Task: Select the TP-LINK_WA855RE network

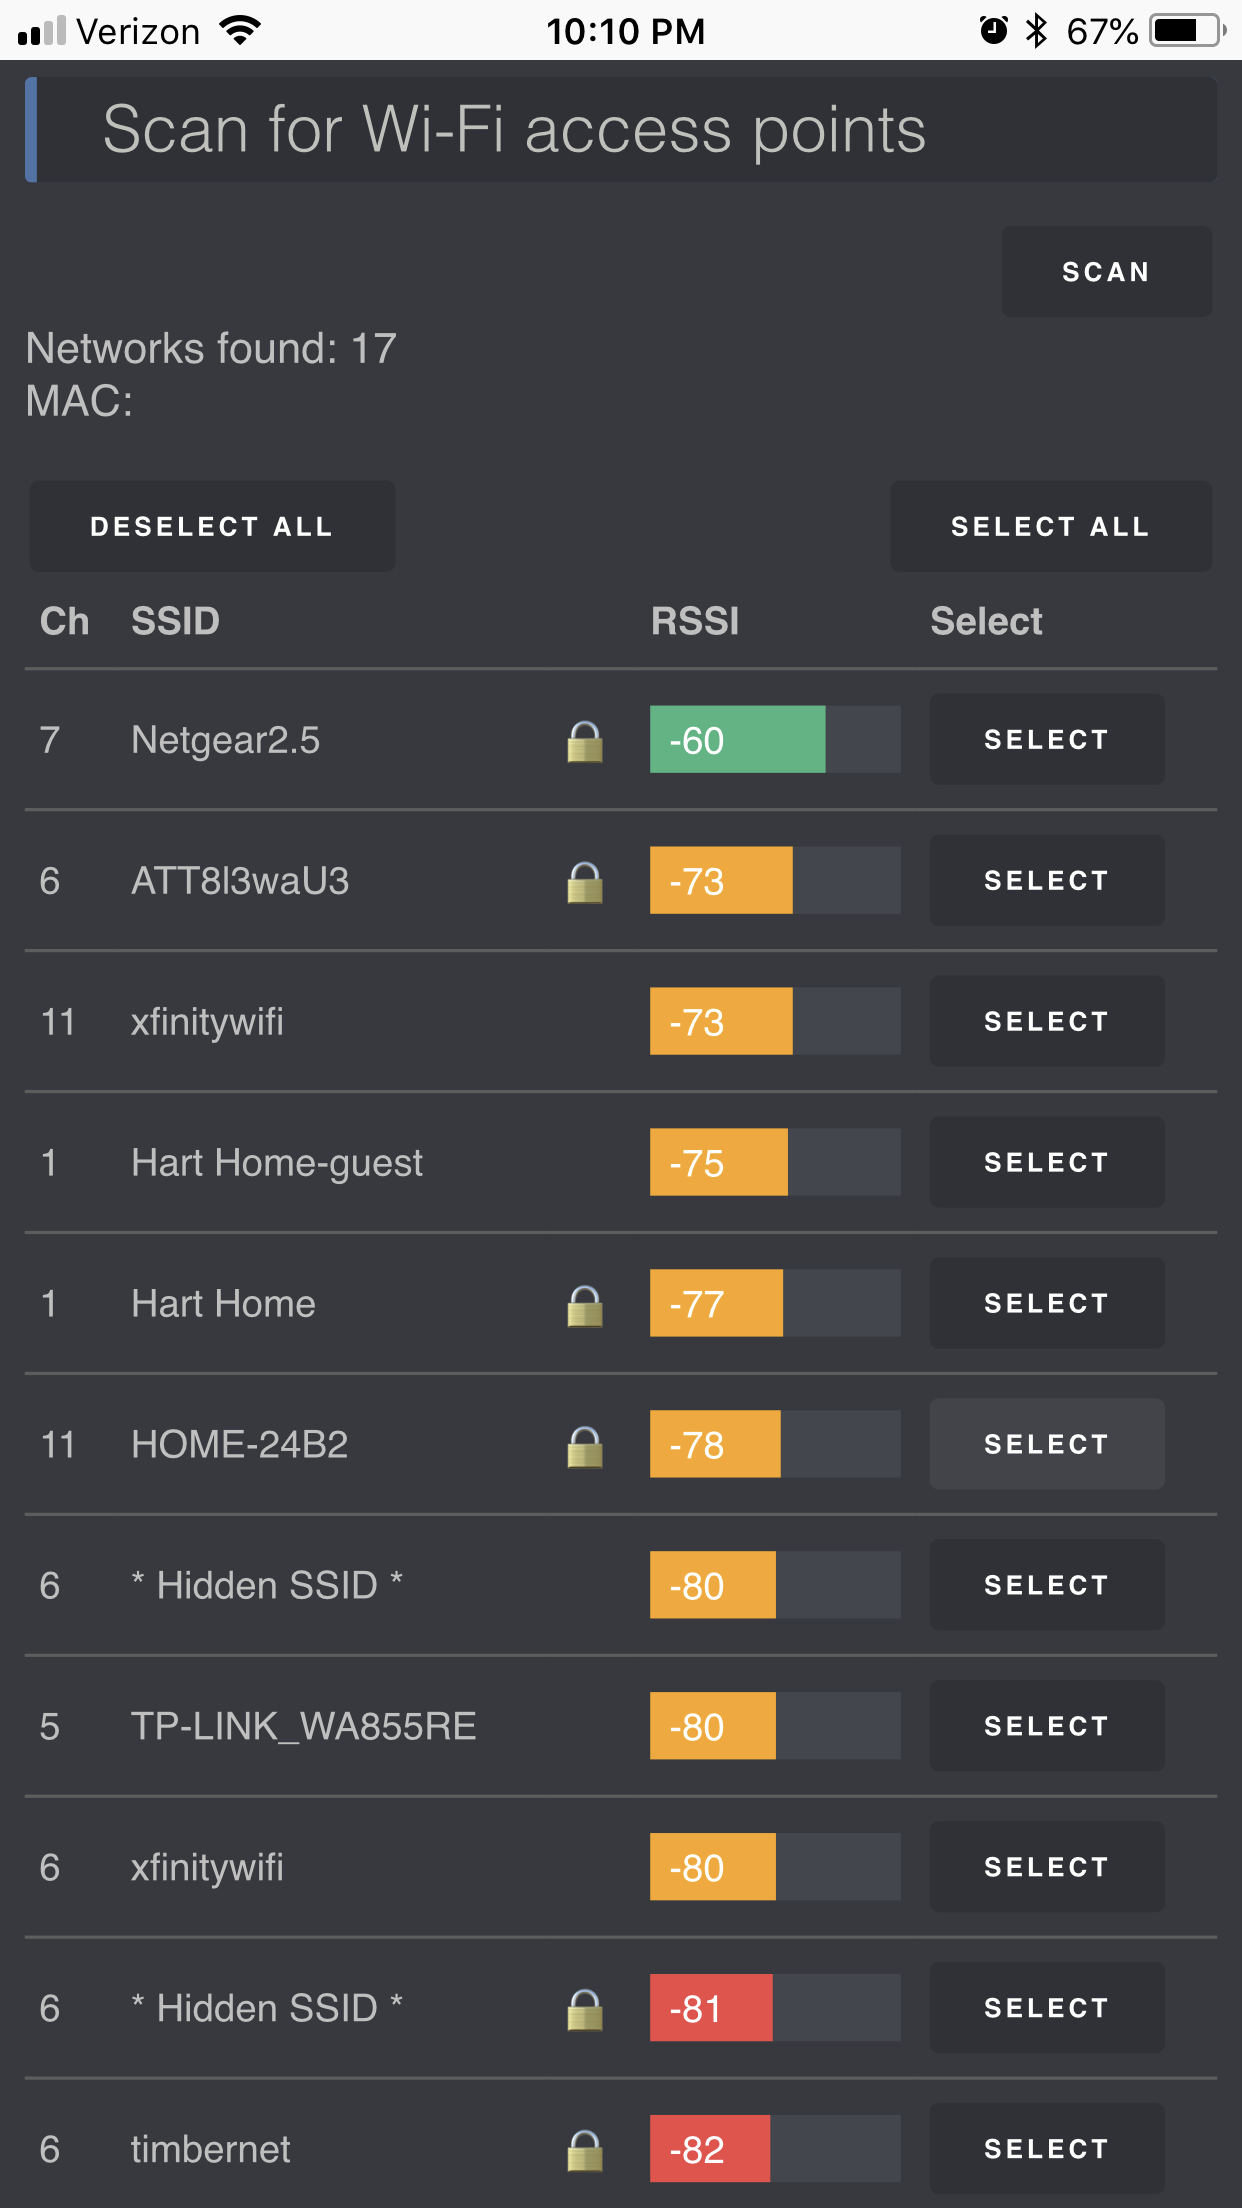Action: pyautogui.click(x=1047, y=1727)
